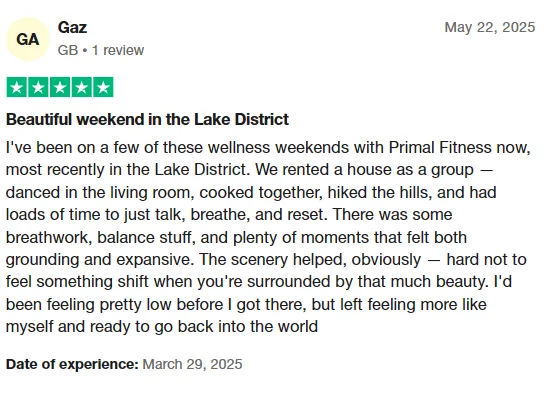Click the bullet separator between GB and review
555x399 pixels.
[x=85, y=51]
